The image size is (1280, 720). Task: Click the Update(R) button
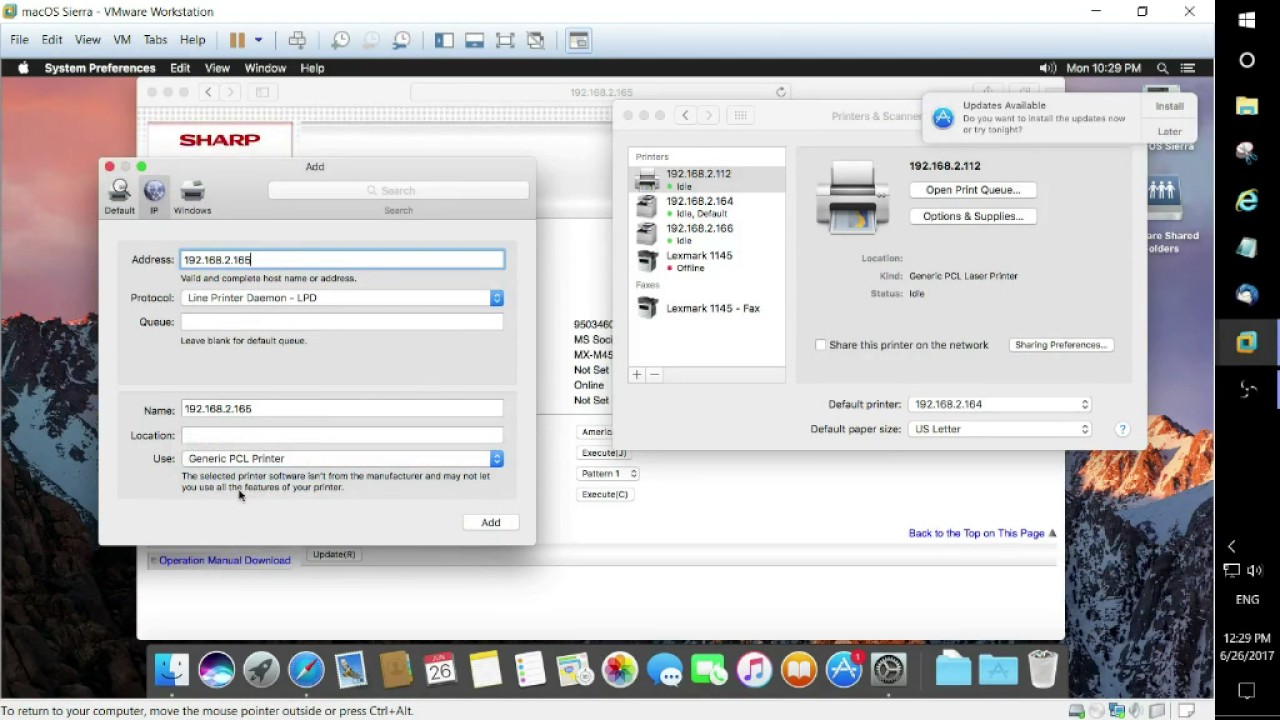point(334,554)
